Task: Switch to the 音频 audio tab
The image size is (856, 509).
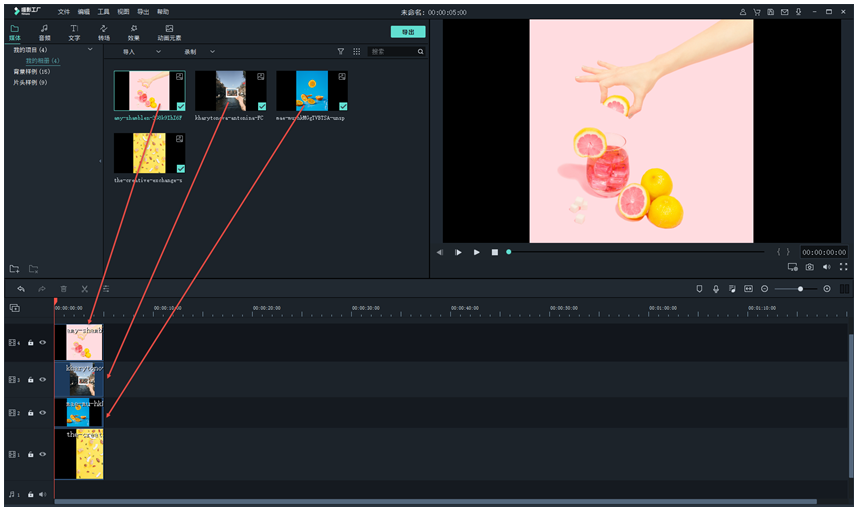Action: [44, 32]
